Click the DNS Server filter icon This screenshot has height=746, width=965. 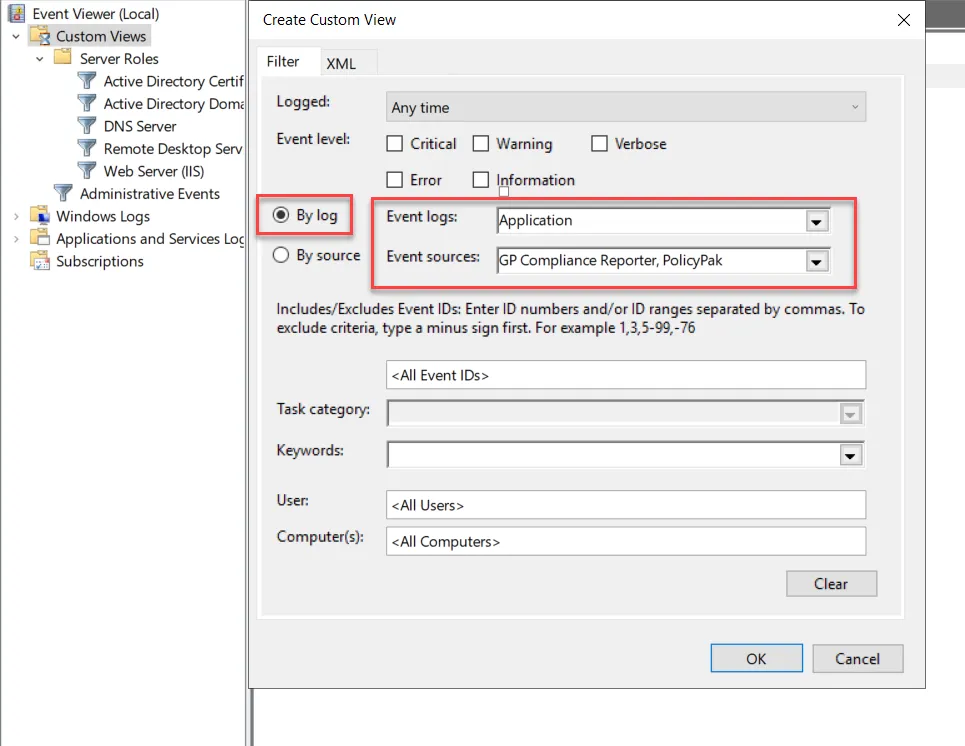[x=87, y=125]
